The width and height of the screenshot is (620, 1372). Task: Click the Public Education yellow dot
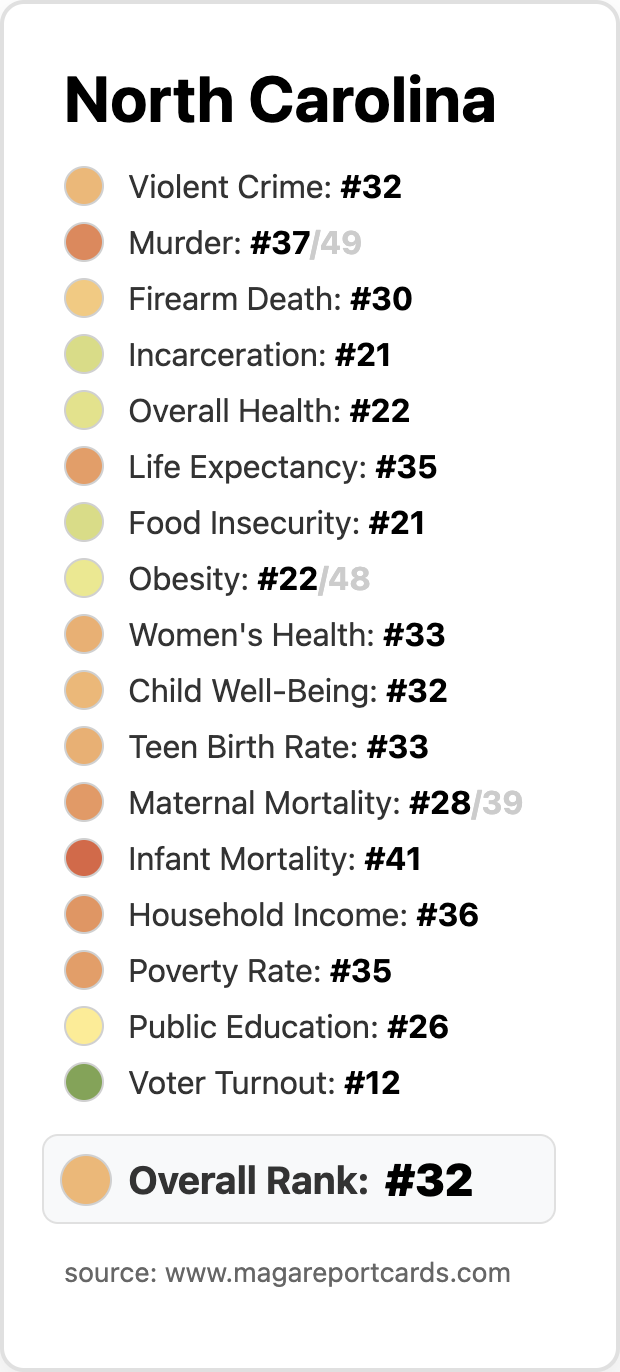85,1027
